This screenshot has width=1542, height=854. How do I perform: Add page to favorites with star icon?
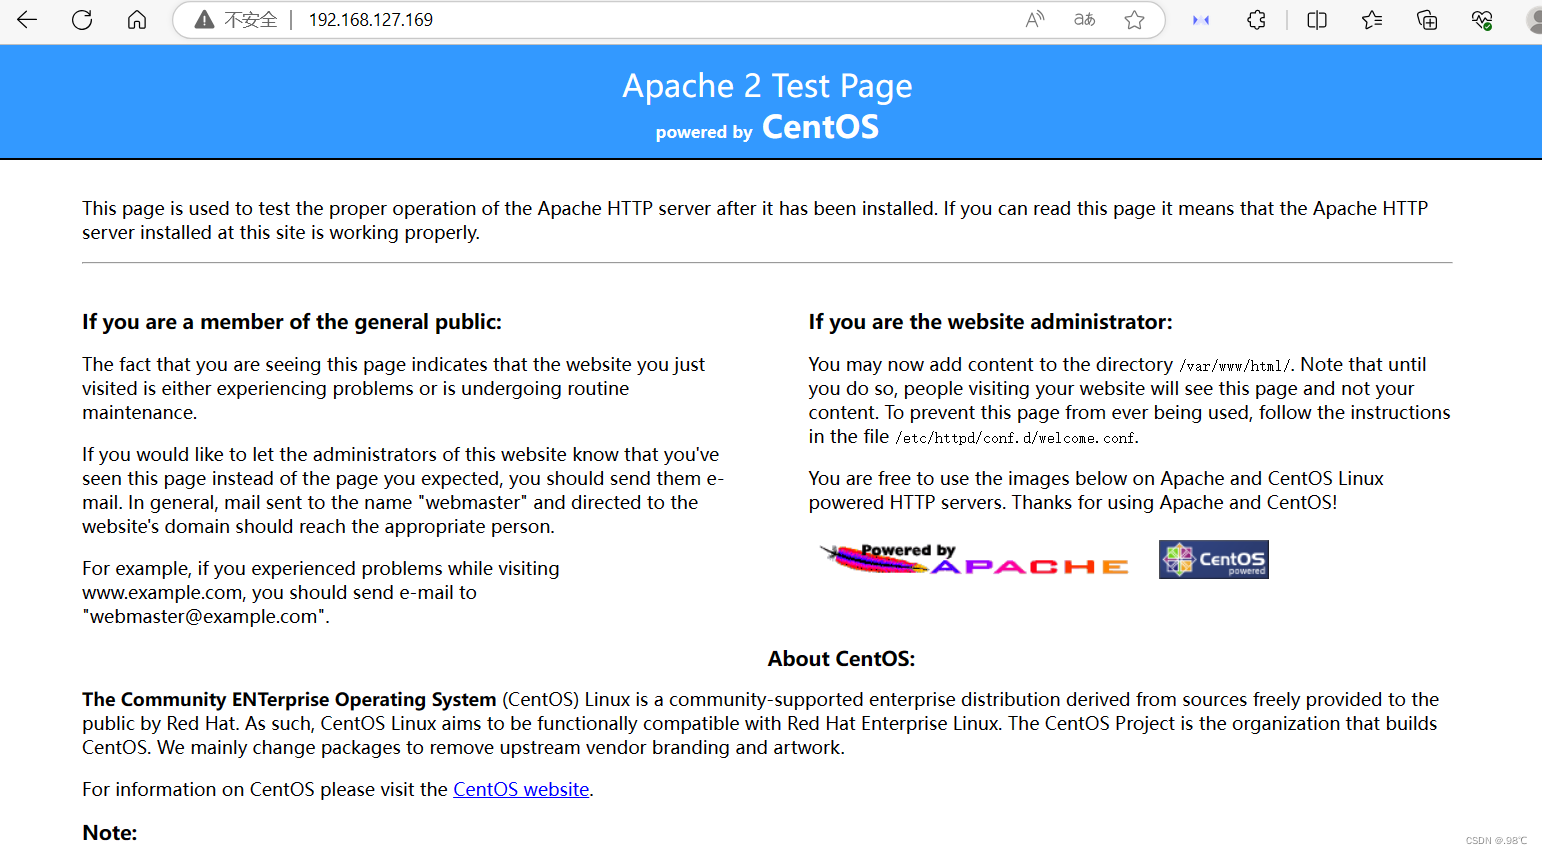1134,20
